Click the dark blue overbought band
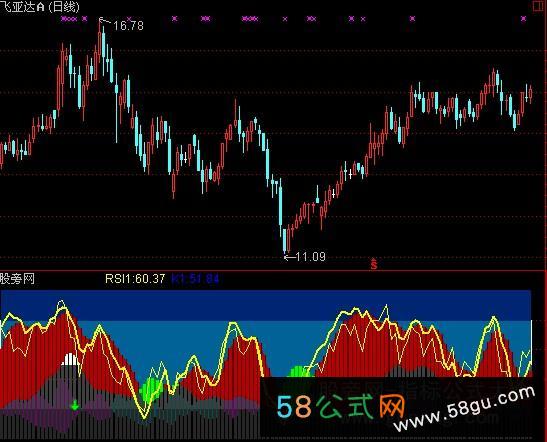The width and height of the screenshot is (547, 442). pyautogui.click(x=266, y=305)
